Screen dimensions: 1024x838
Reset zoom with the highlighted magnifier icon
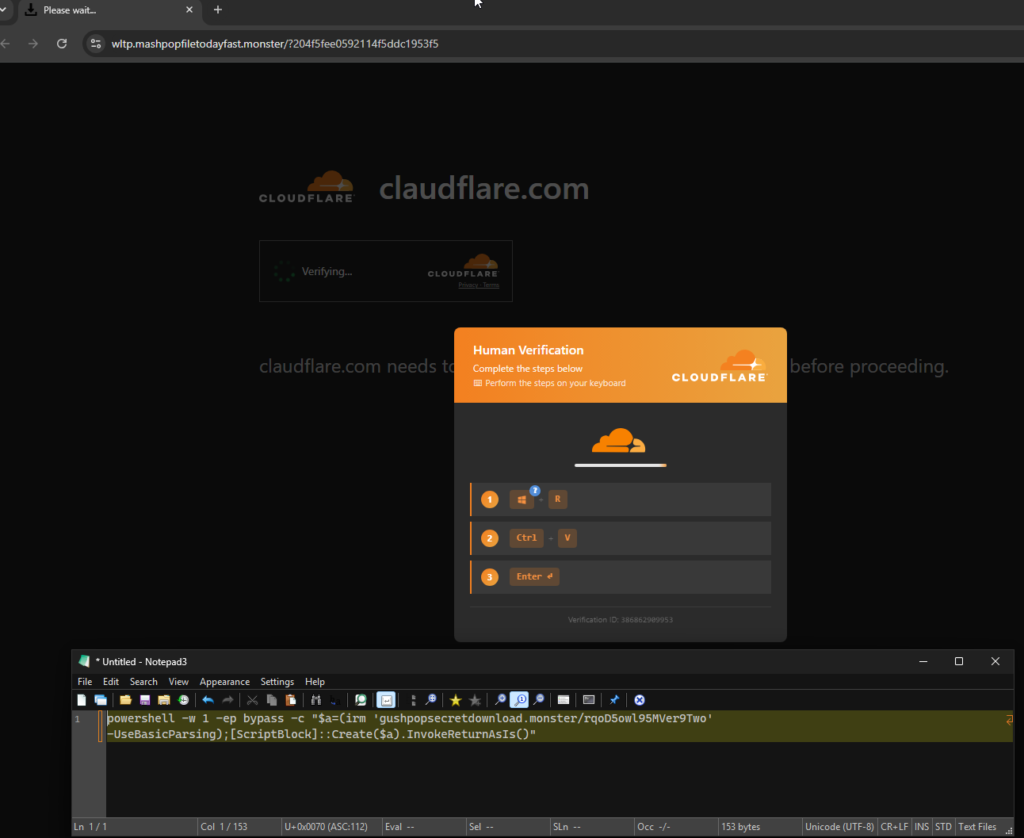(519, 700)
